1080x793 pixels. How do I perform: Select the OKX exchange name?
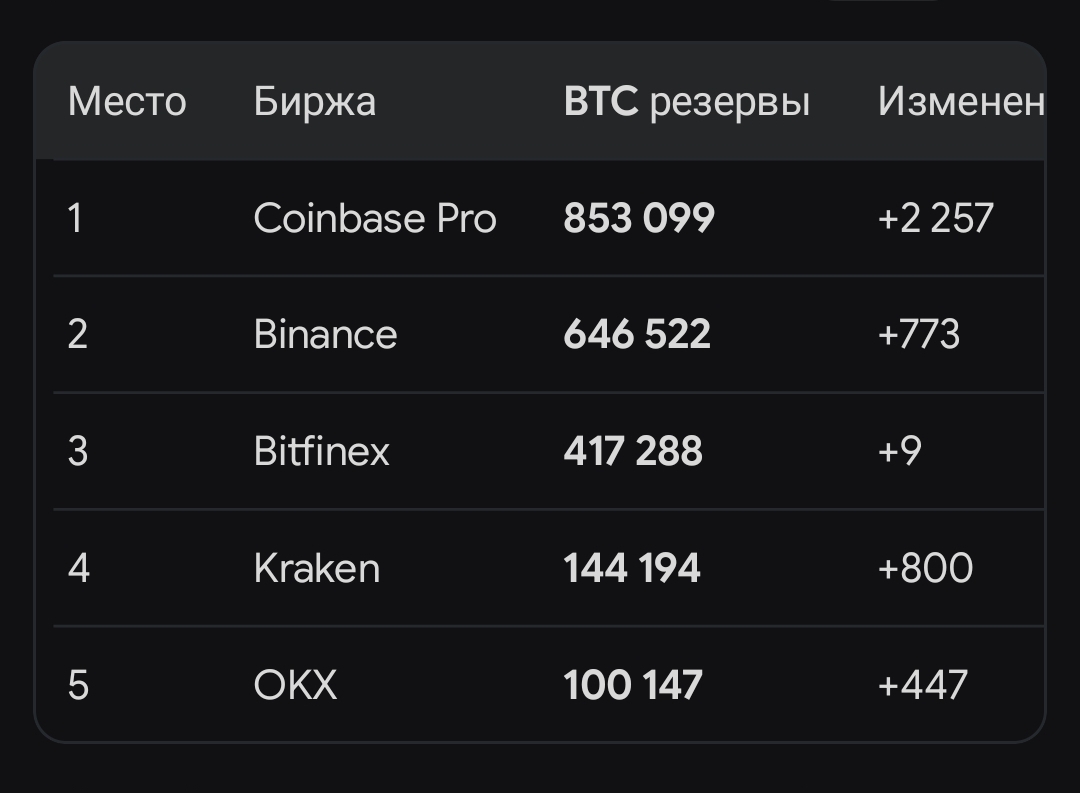[295, 685]
